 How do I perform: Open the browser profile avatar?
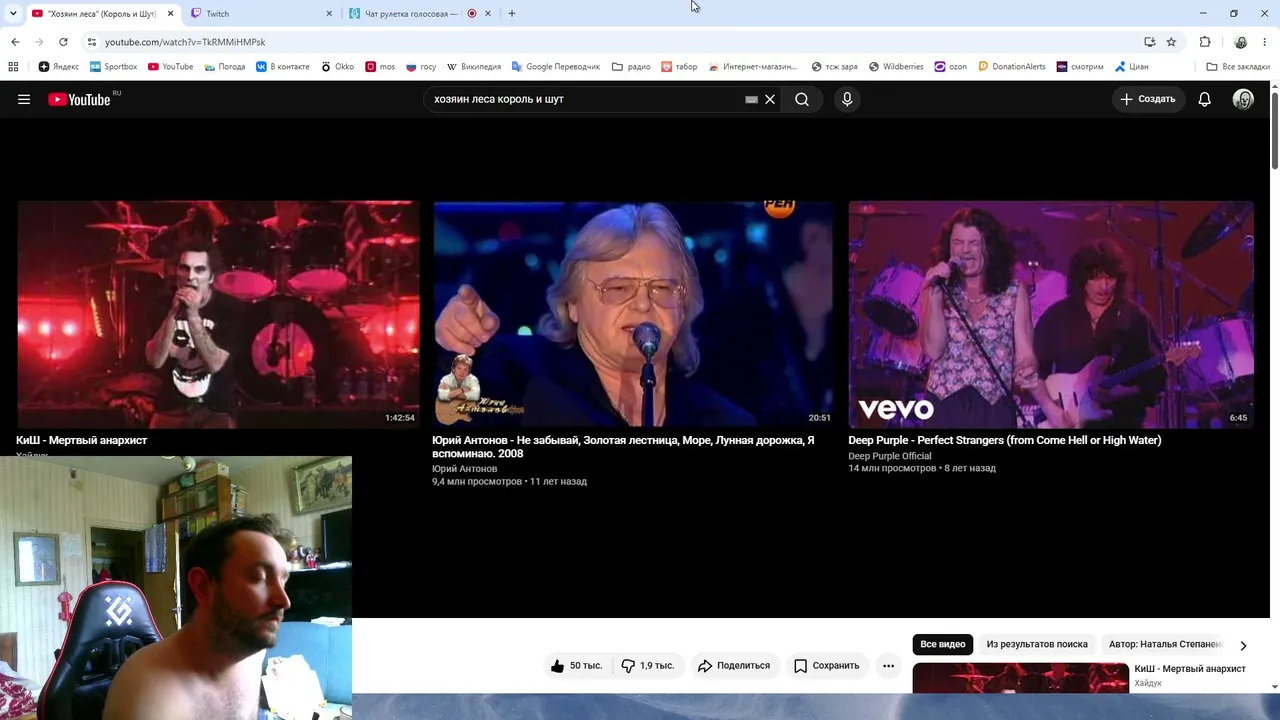coord(1241,42)
